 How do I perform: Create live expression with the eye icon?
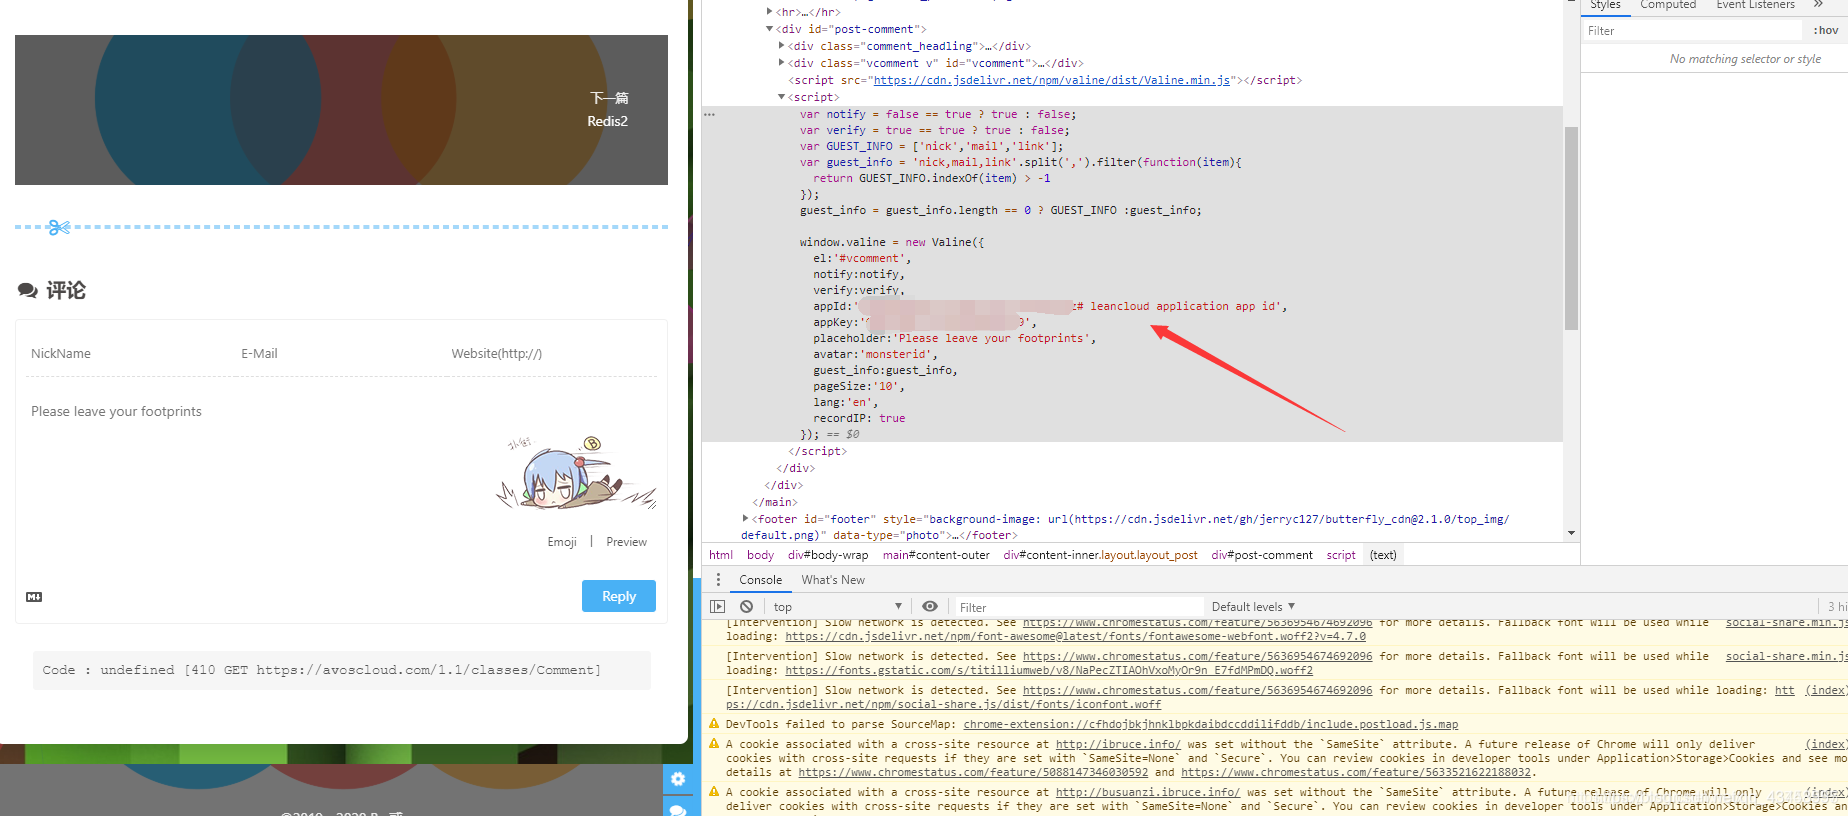tap(930, 606)
